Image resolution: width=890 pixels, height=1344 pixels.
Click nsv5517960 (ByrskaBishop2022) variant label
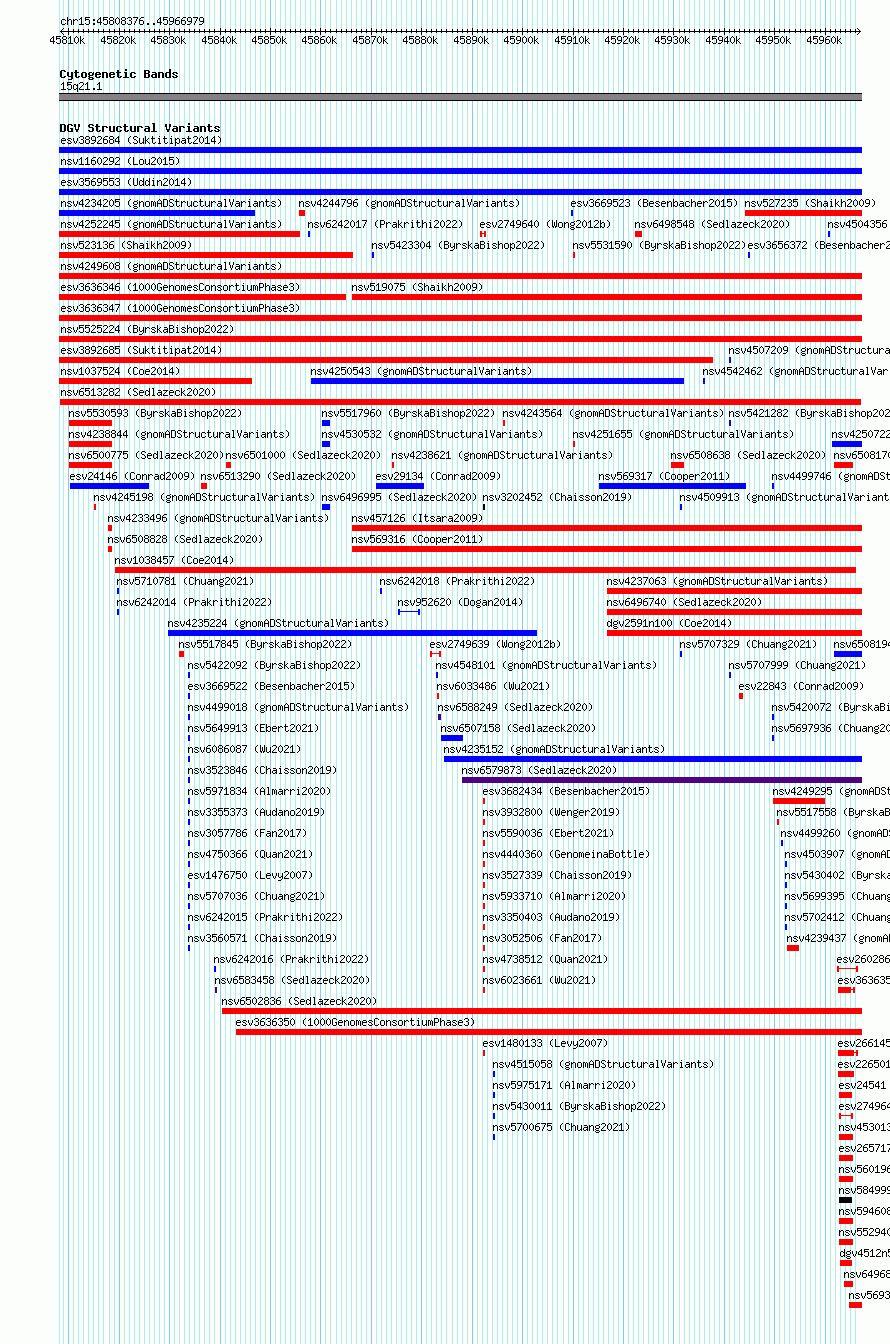(x=409, y=413)
